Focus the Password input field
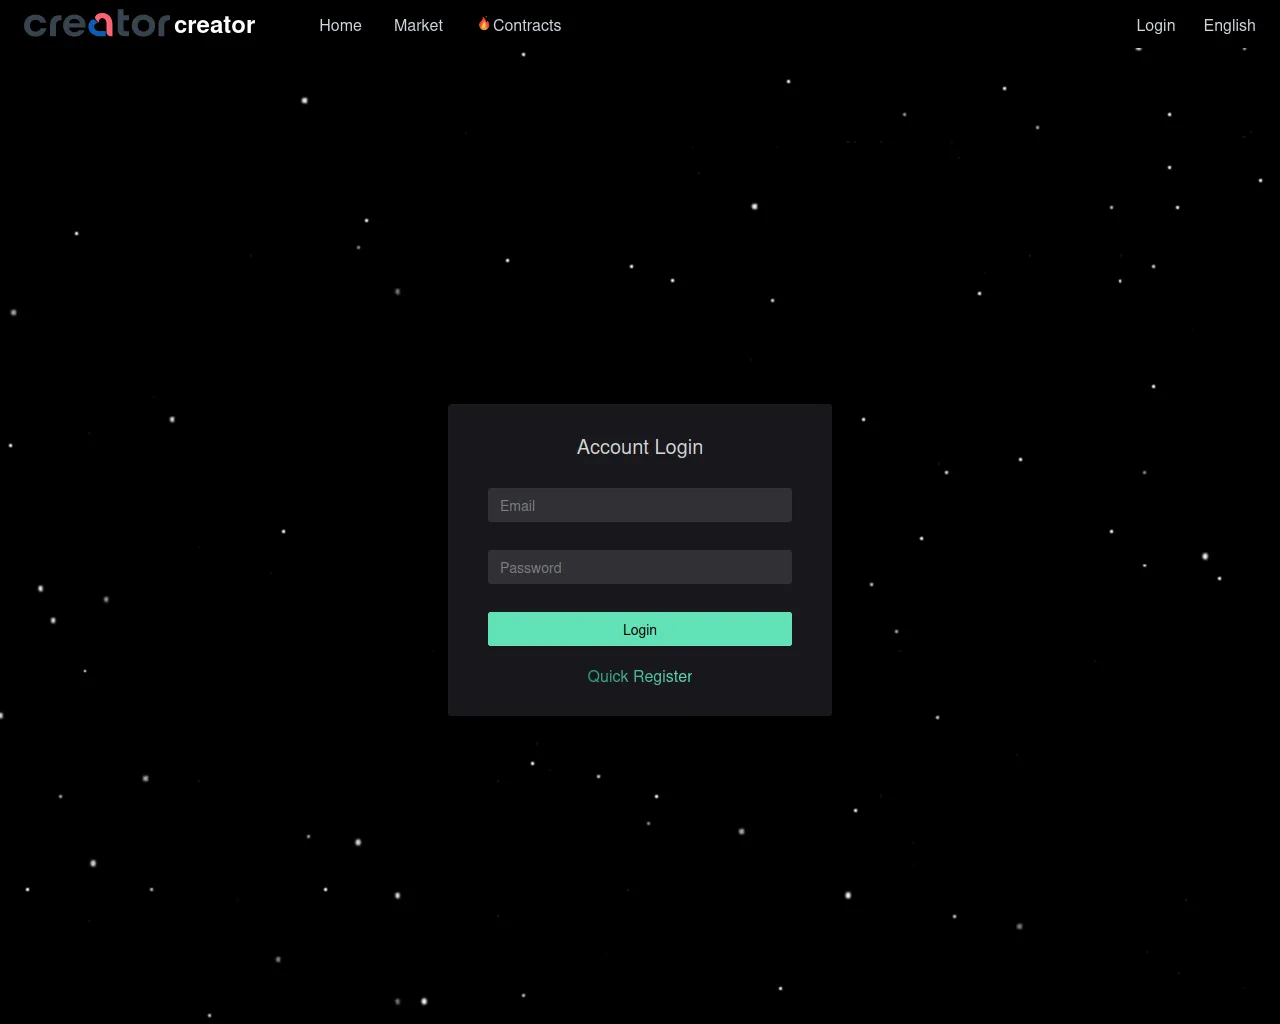1280x1024 pixels. [x=640, y=567]
